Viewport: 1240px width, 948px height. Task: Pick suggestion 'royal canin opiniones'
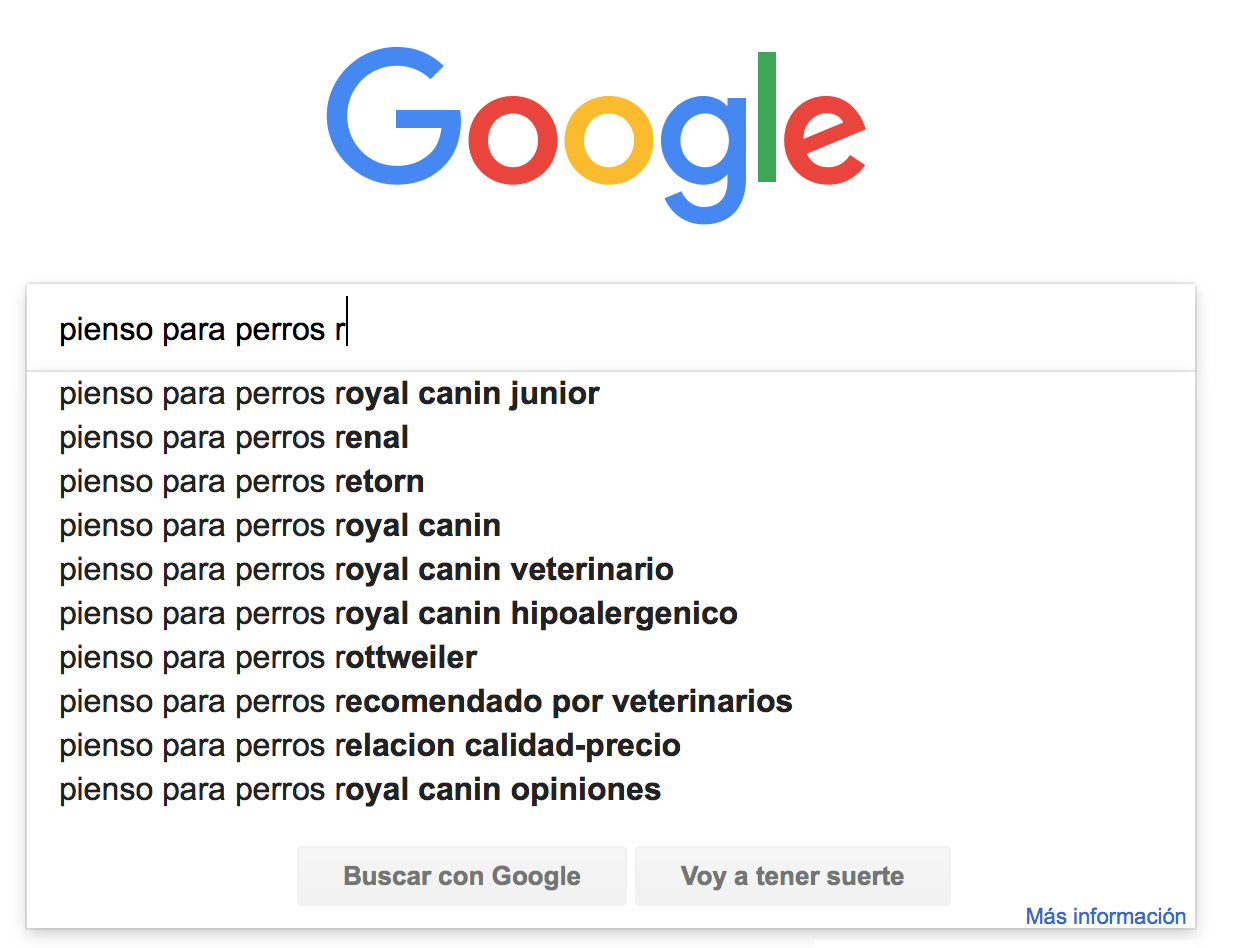click(x=611, y=790)
